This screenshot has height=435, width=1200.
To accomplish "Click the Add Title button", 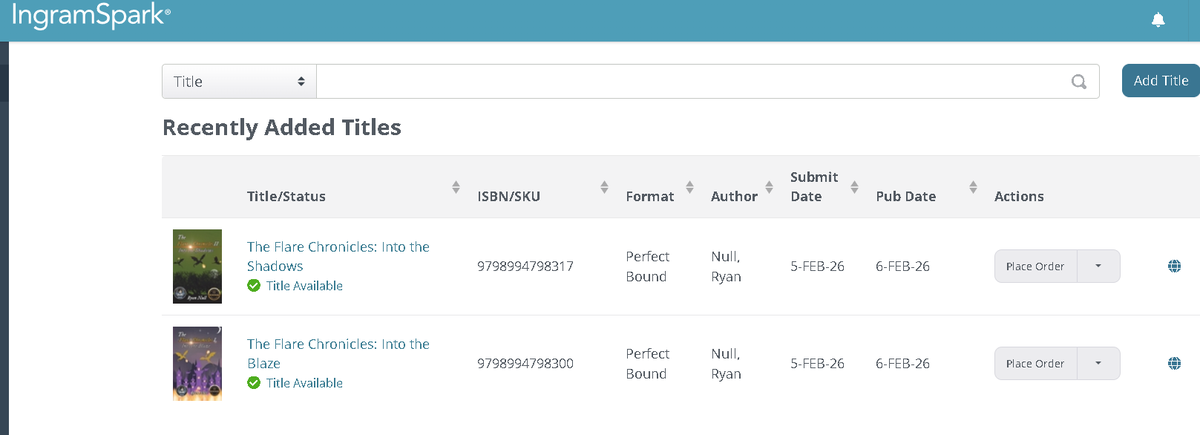I will click(1161, 81).
